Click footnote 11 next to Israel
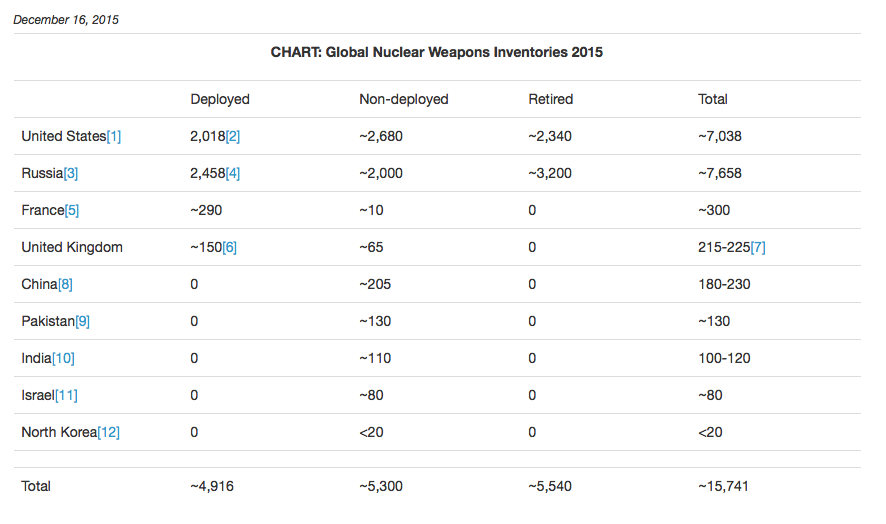 66,395
